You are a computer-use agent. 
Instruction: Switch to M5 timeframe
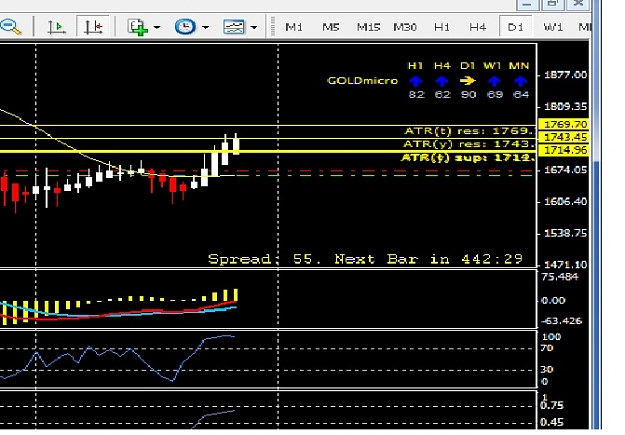pyautogui.click(x=330, y=27)
